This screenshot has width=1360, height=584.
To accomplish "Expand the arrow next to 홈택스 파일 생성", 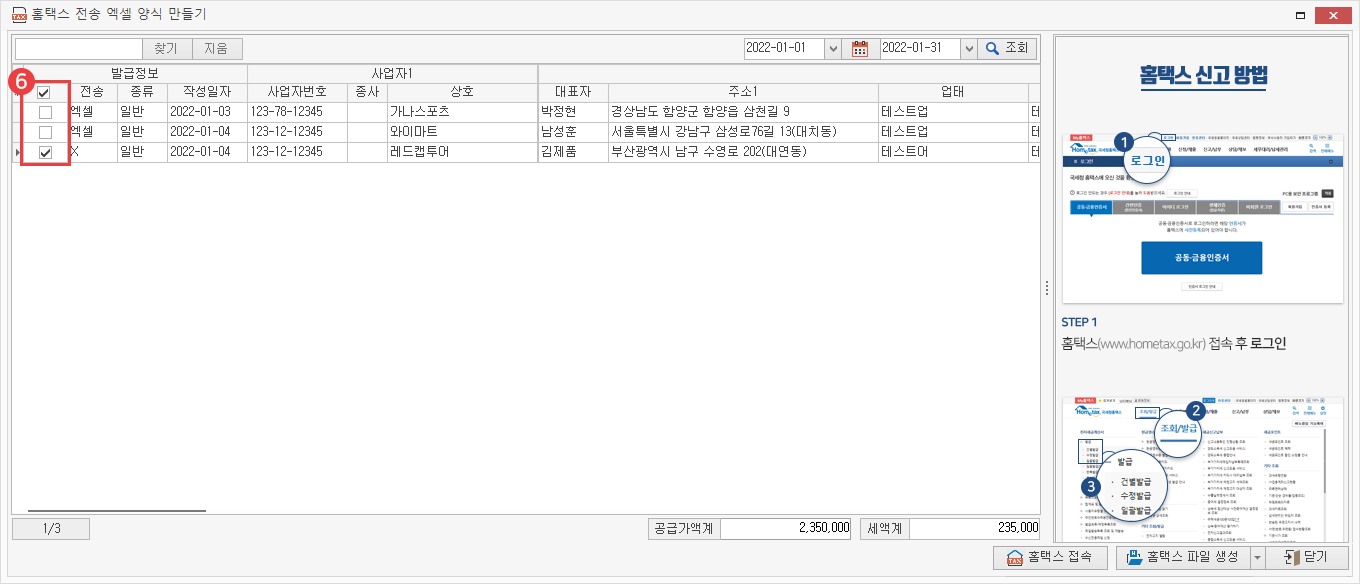I will point(1257,557).
